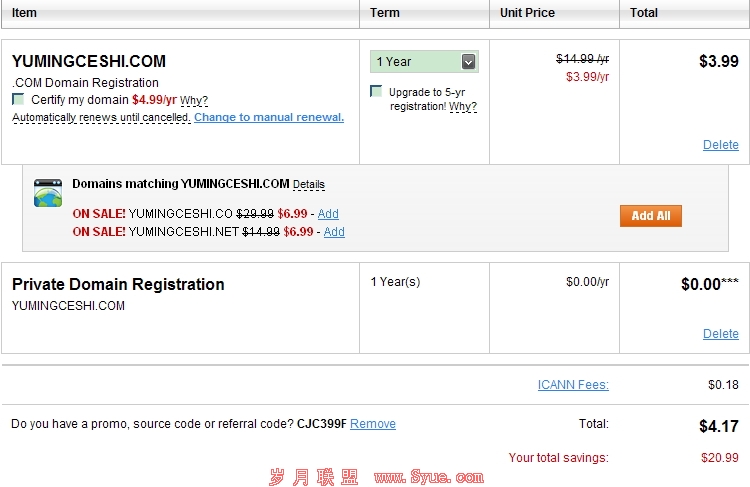Screen dimensions: 750x487
Task: Click Why? beside 5-yr registration upgrade
Action: coord(463,106)
